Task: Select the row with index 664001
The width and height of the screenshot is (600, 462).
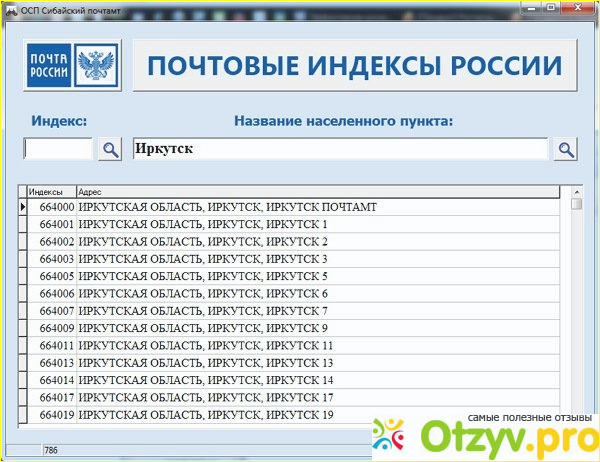Action: (57, 224)
